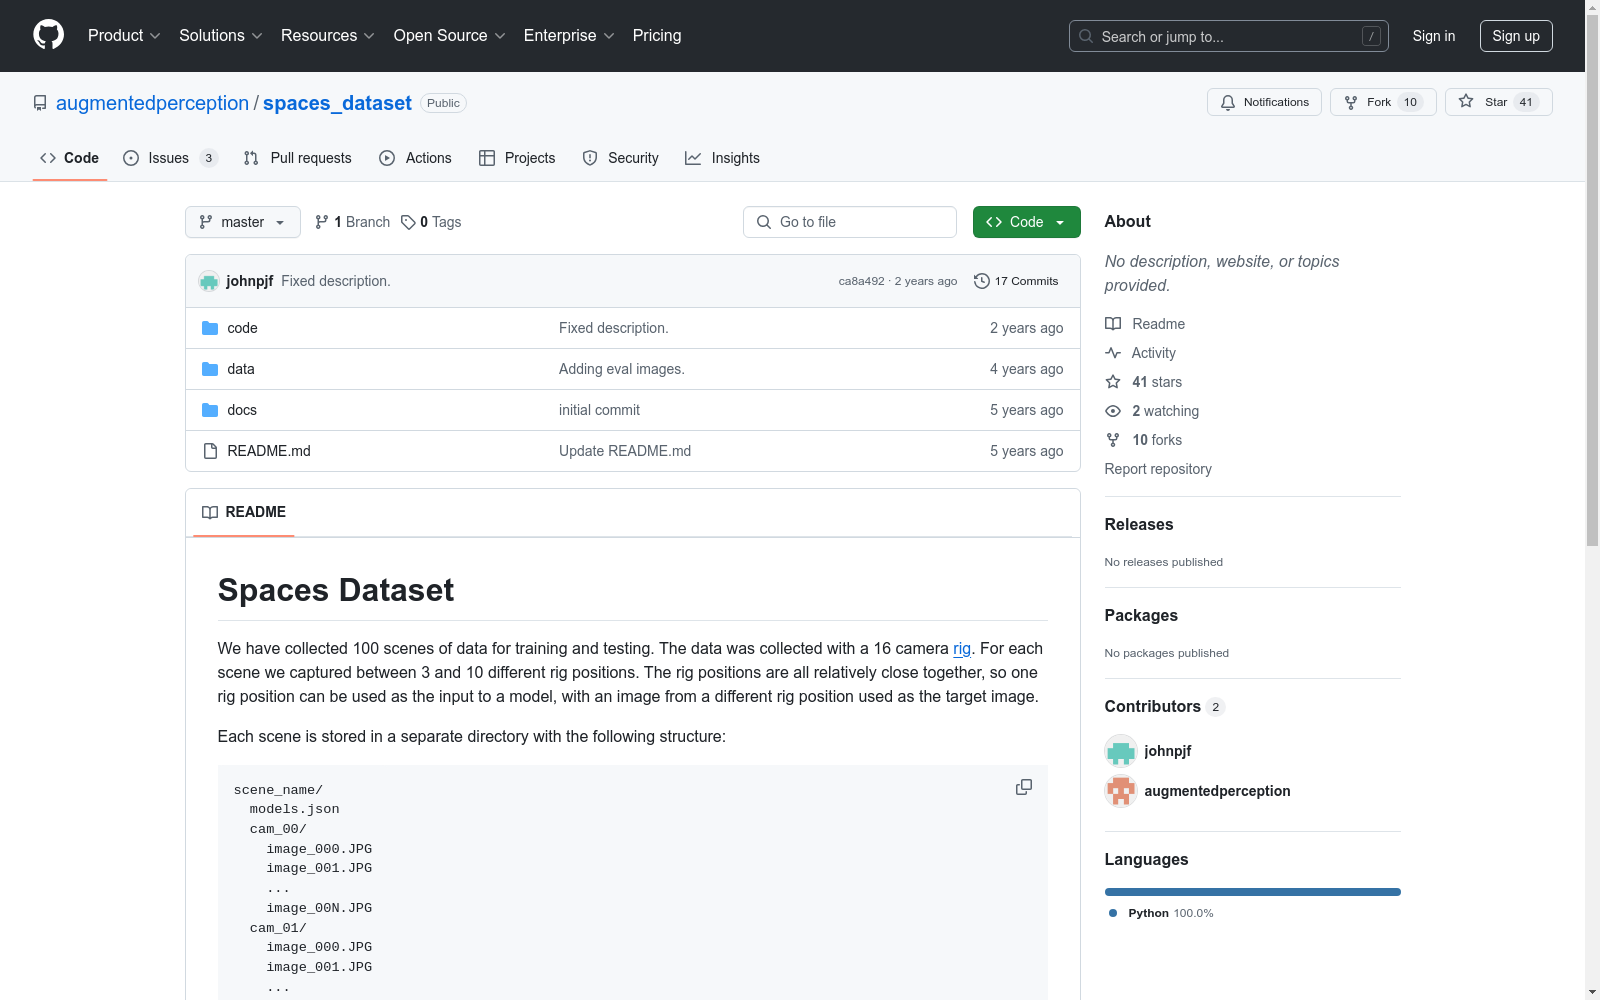Click the Python 100.0% language entry

tap(1161, 913)
